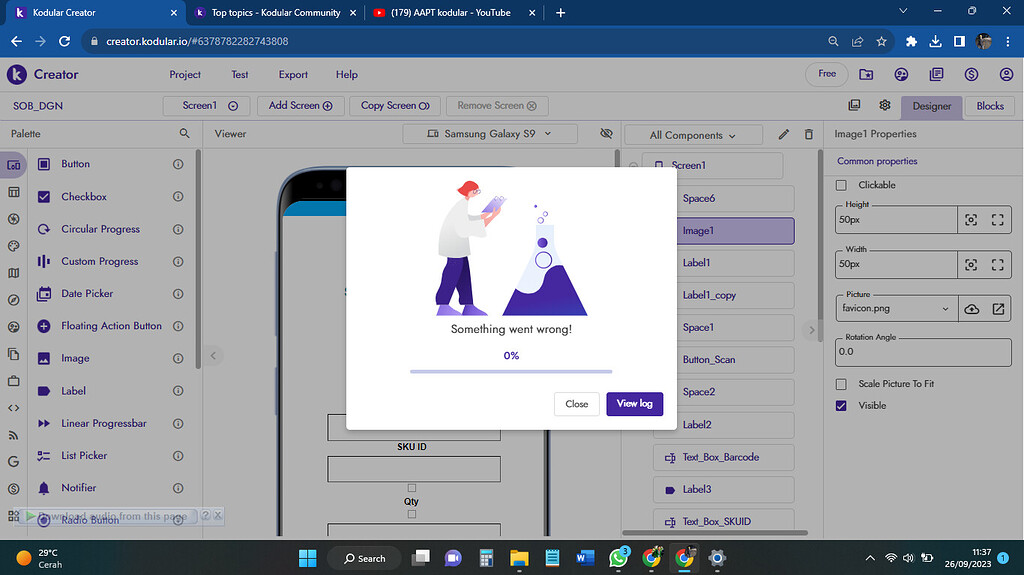Screen dimensions: 1024x575
Task: Click the rename component pencil icon
Action: 784,134
